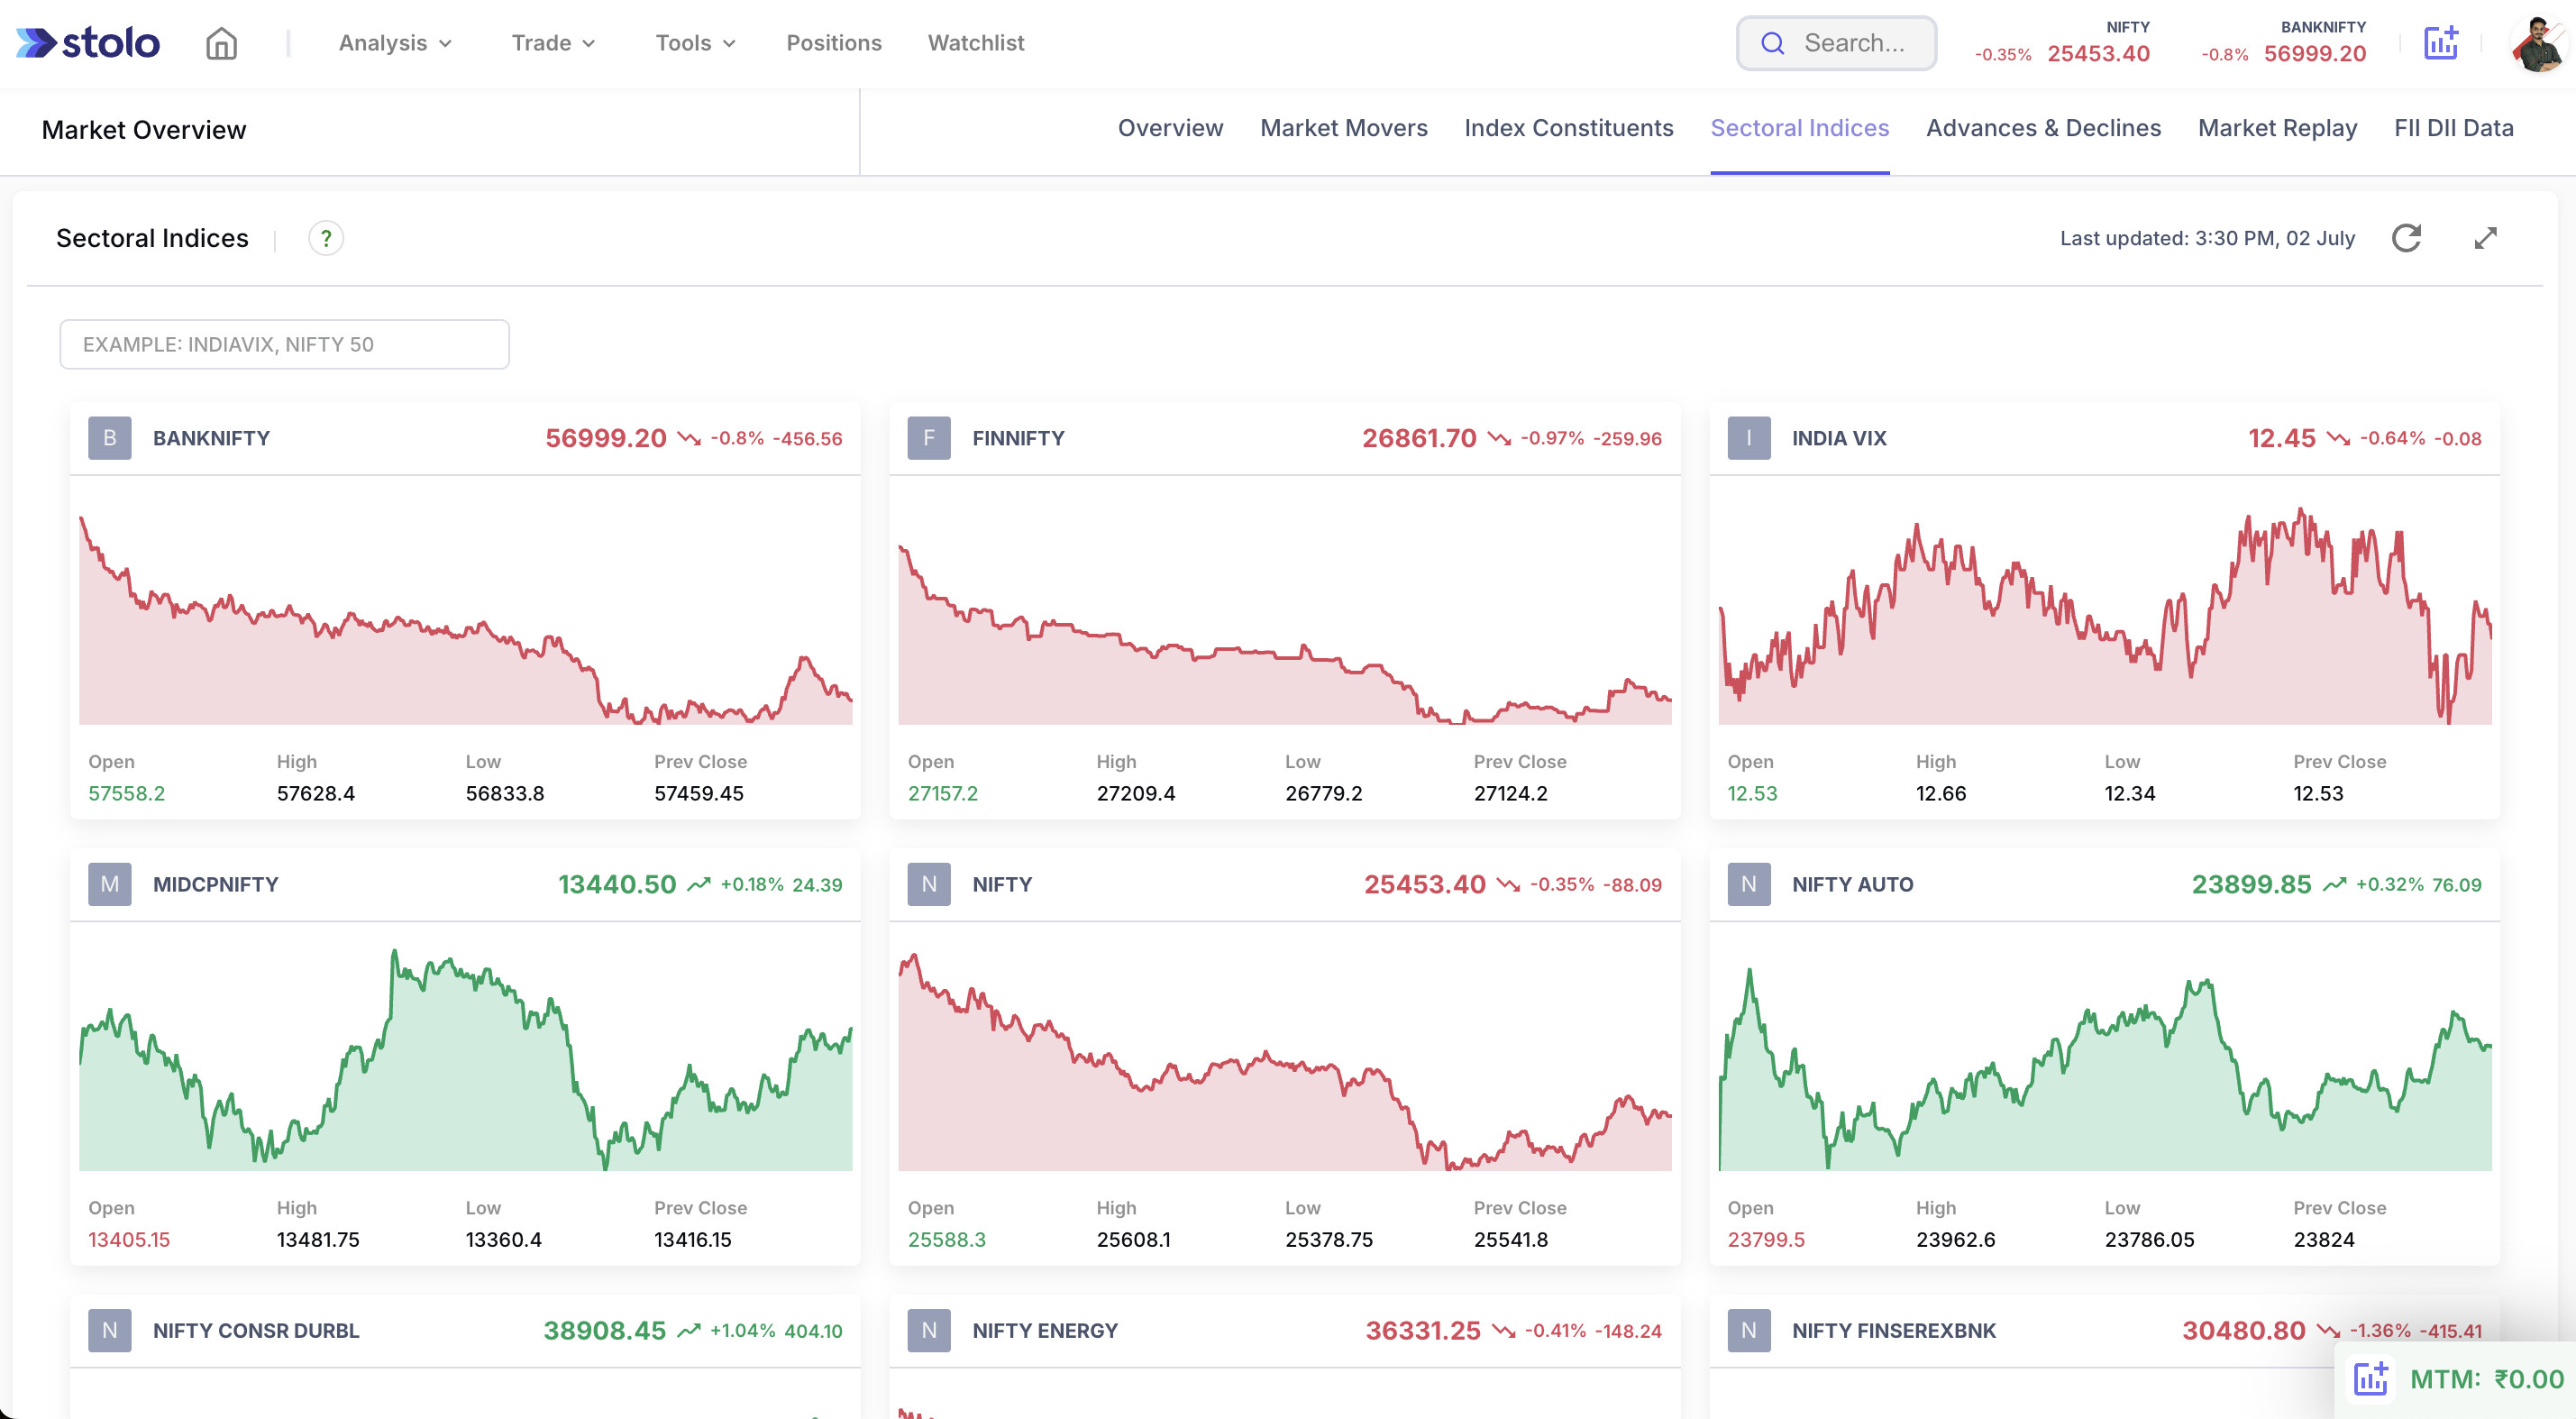Screen dimensions: 2576x1419
Task: Expand the Sectoral Indices panel to fullscreen
Action: pos(2485,238)
